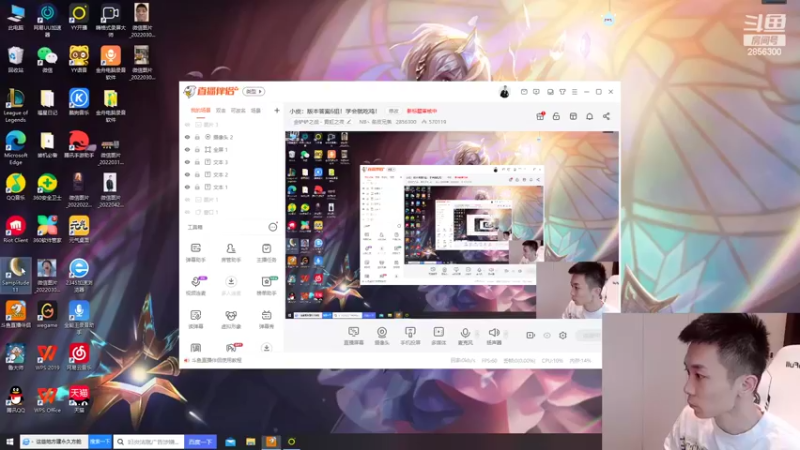Select the 摄像头 2 source row
800x450 pixels.
(x=232, y=137)
